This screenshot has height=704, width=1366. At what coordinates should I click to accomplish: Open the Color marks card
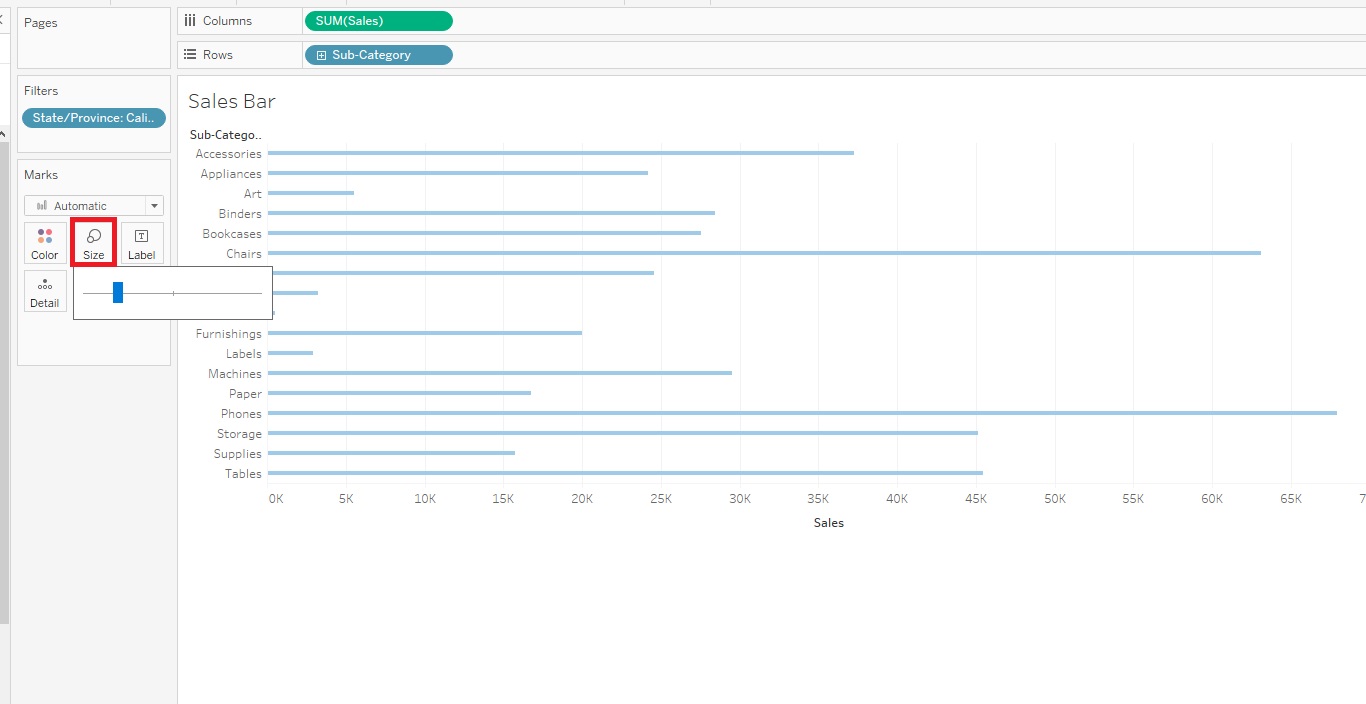(x=45, y=243)
